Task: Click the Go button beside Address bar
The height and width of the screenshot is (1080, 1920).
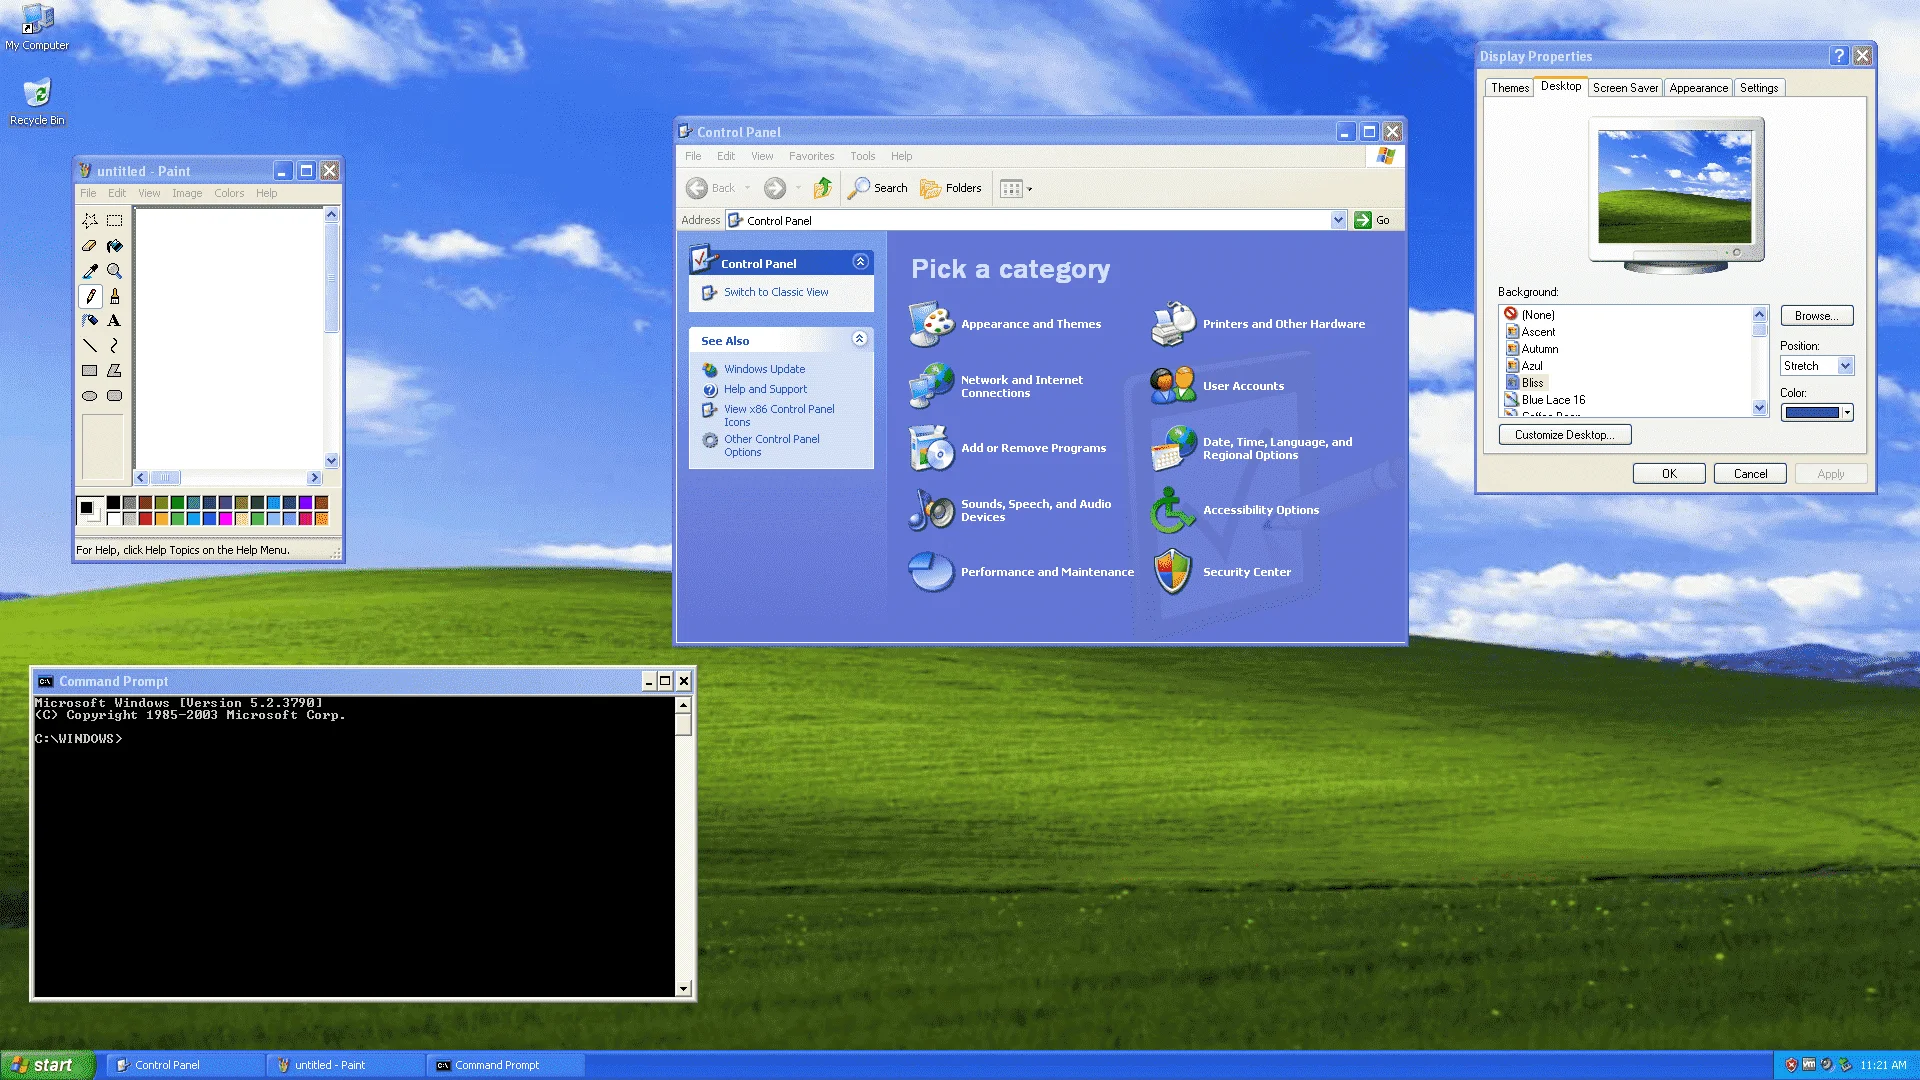Action: (1373, 220)
